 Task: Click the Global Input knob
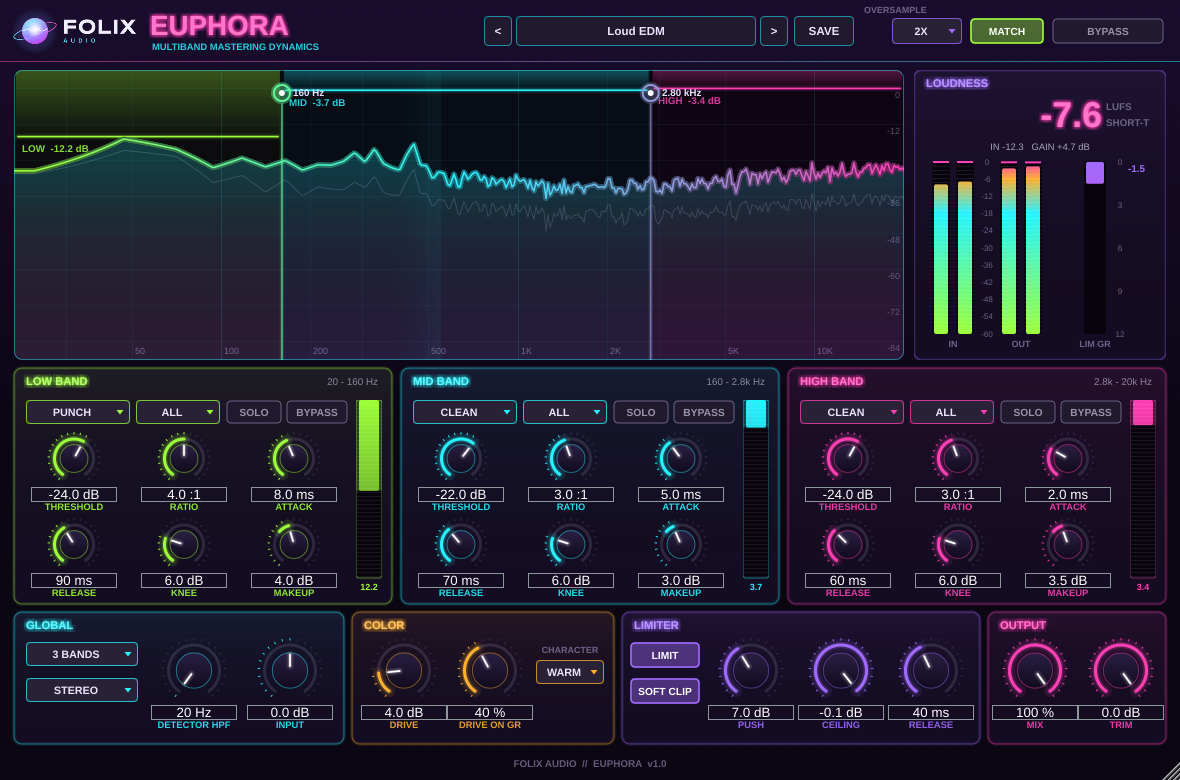[x=290, y=670]
